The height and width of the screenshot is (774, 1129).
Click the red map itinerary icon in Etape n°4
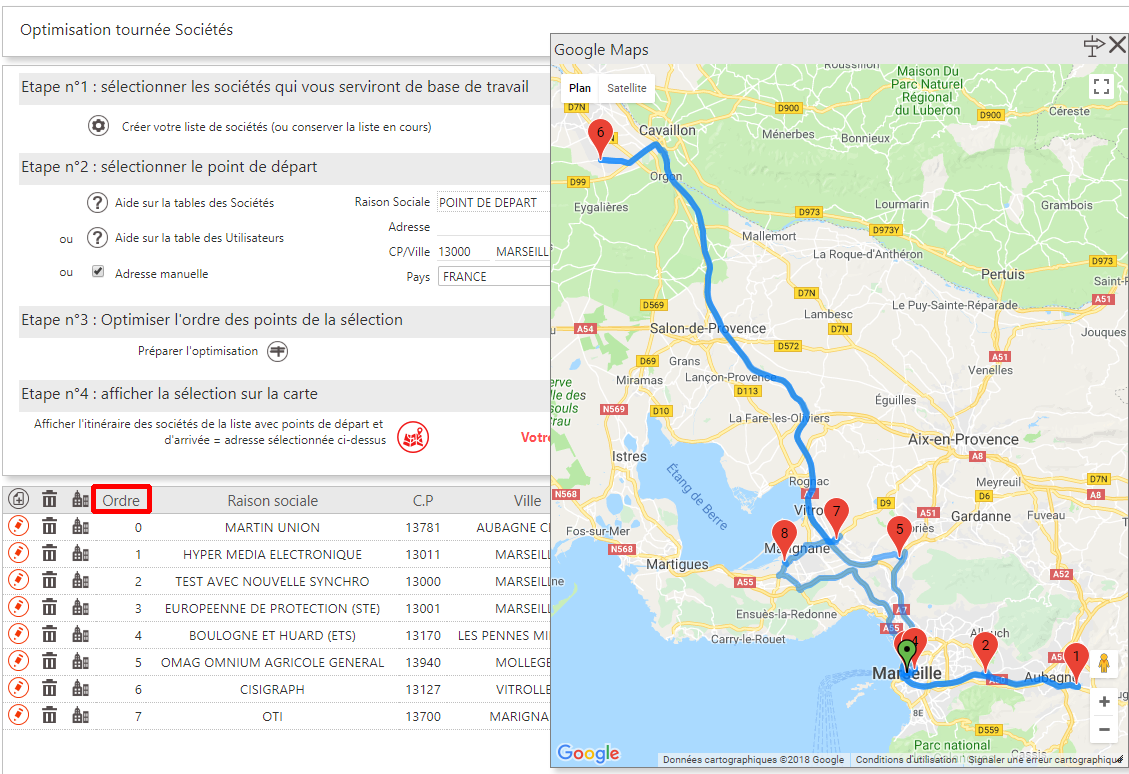click(x=413, y=437)
